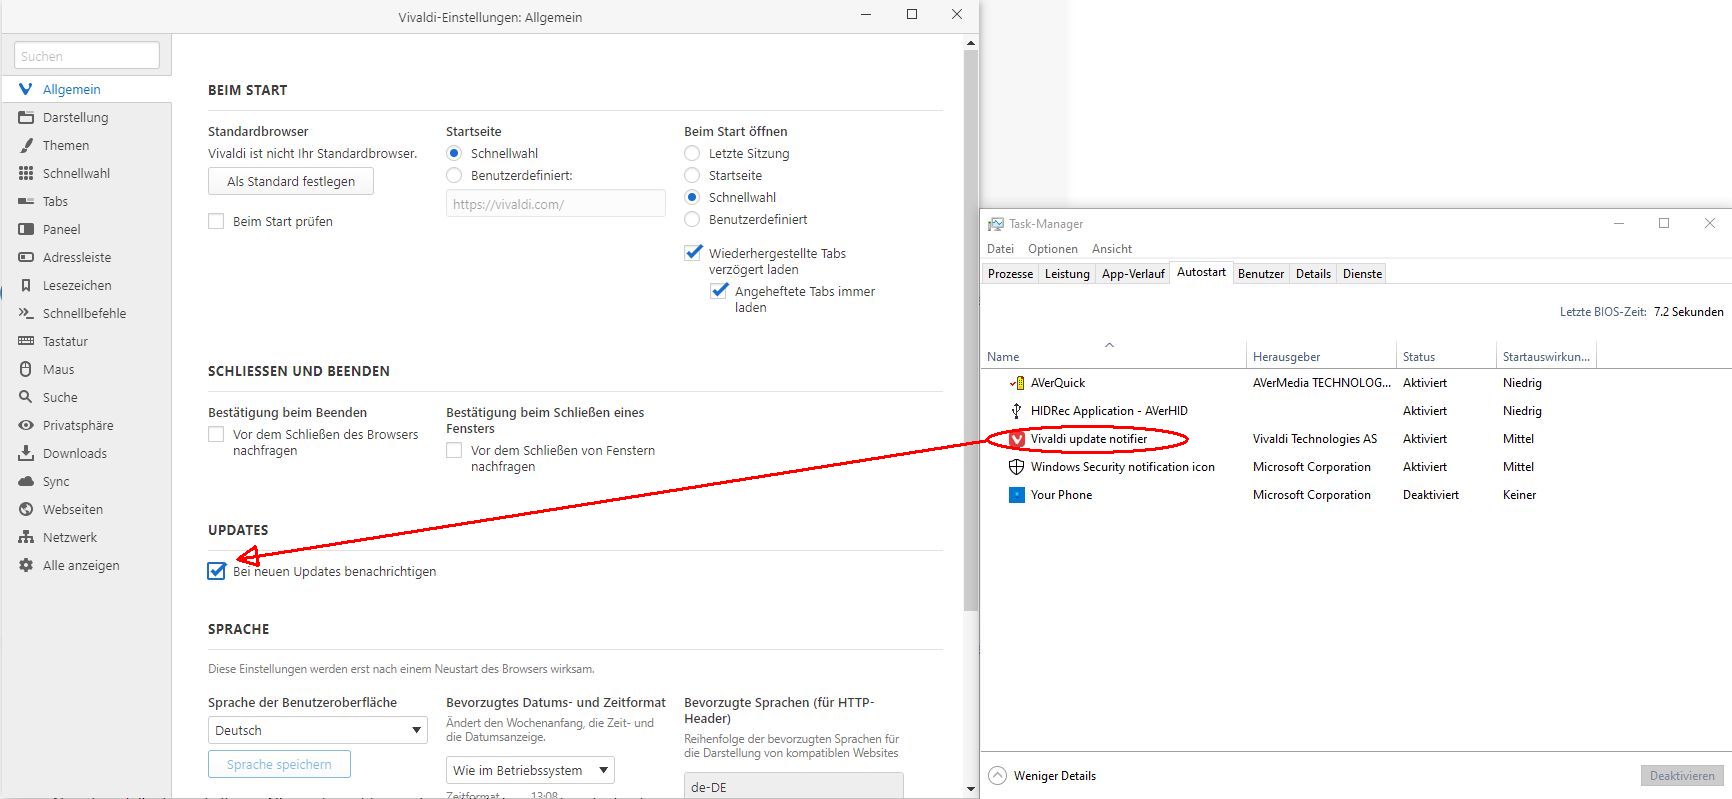
Task: Toggle Wiederhergestellte Tabs verzögert laden checkbox
Action: (x=693, y=253)
